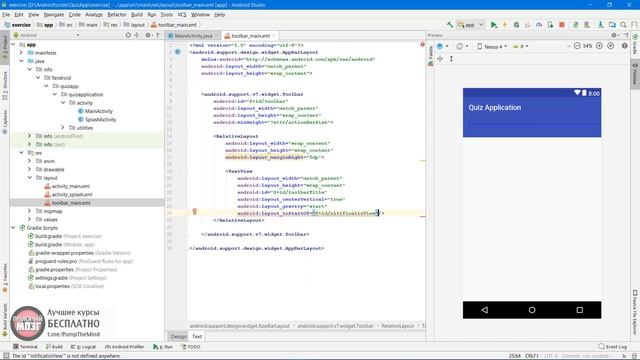The height and width of the screenshot is (360, 640).
Task: Click the red Stop button in toolbar
Action: tap(562, 25)
